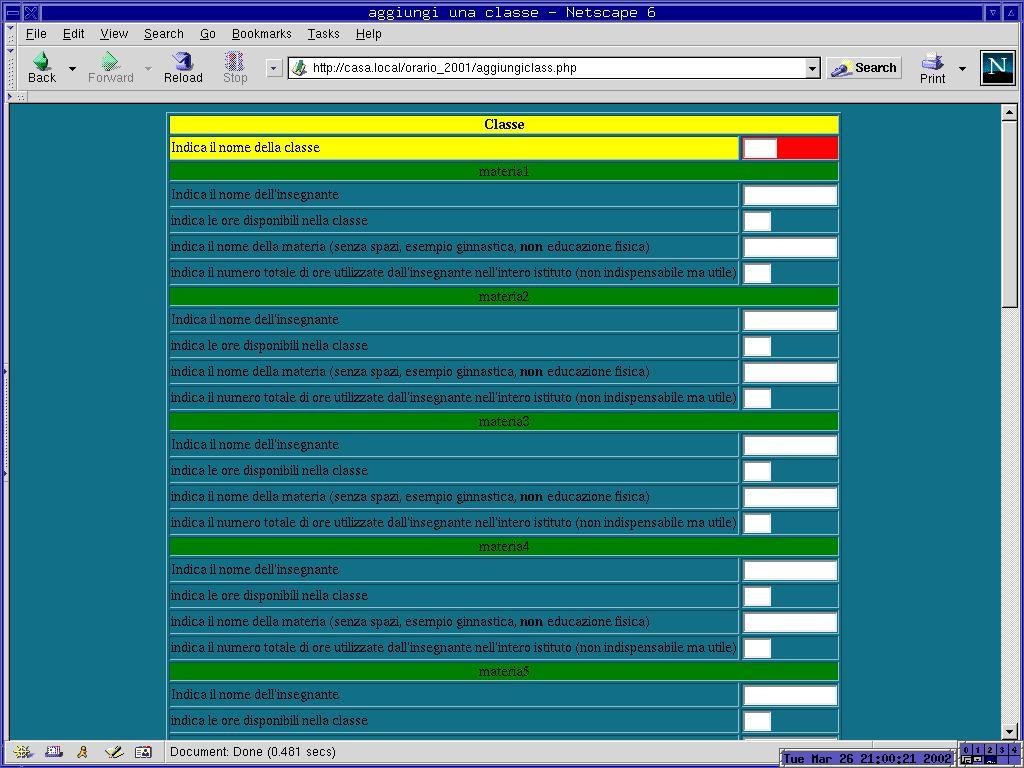The height and width of the screenshot is (768, 1024).
Task: Click the page's vertical scrollbar down arrow
Action: [1009, 731]
